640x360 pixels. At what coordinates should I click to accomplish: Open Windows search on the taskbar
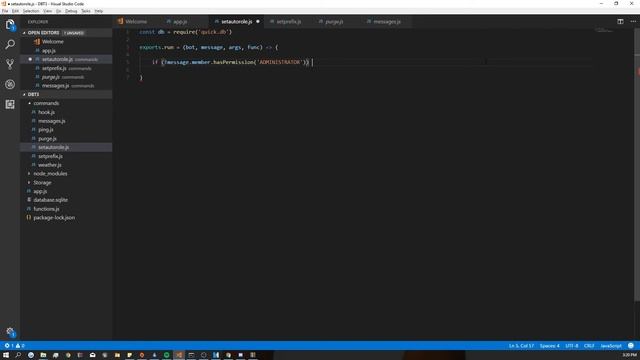point(18,355)
